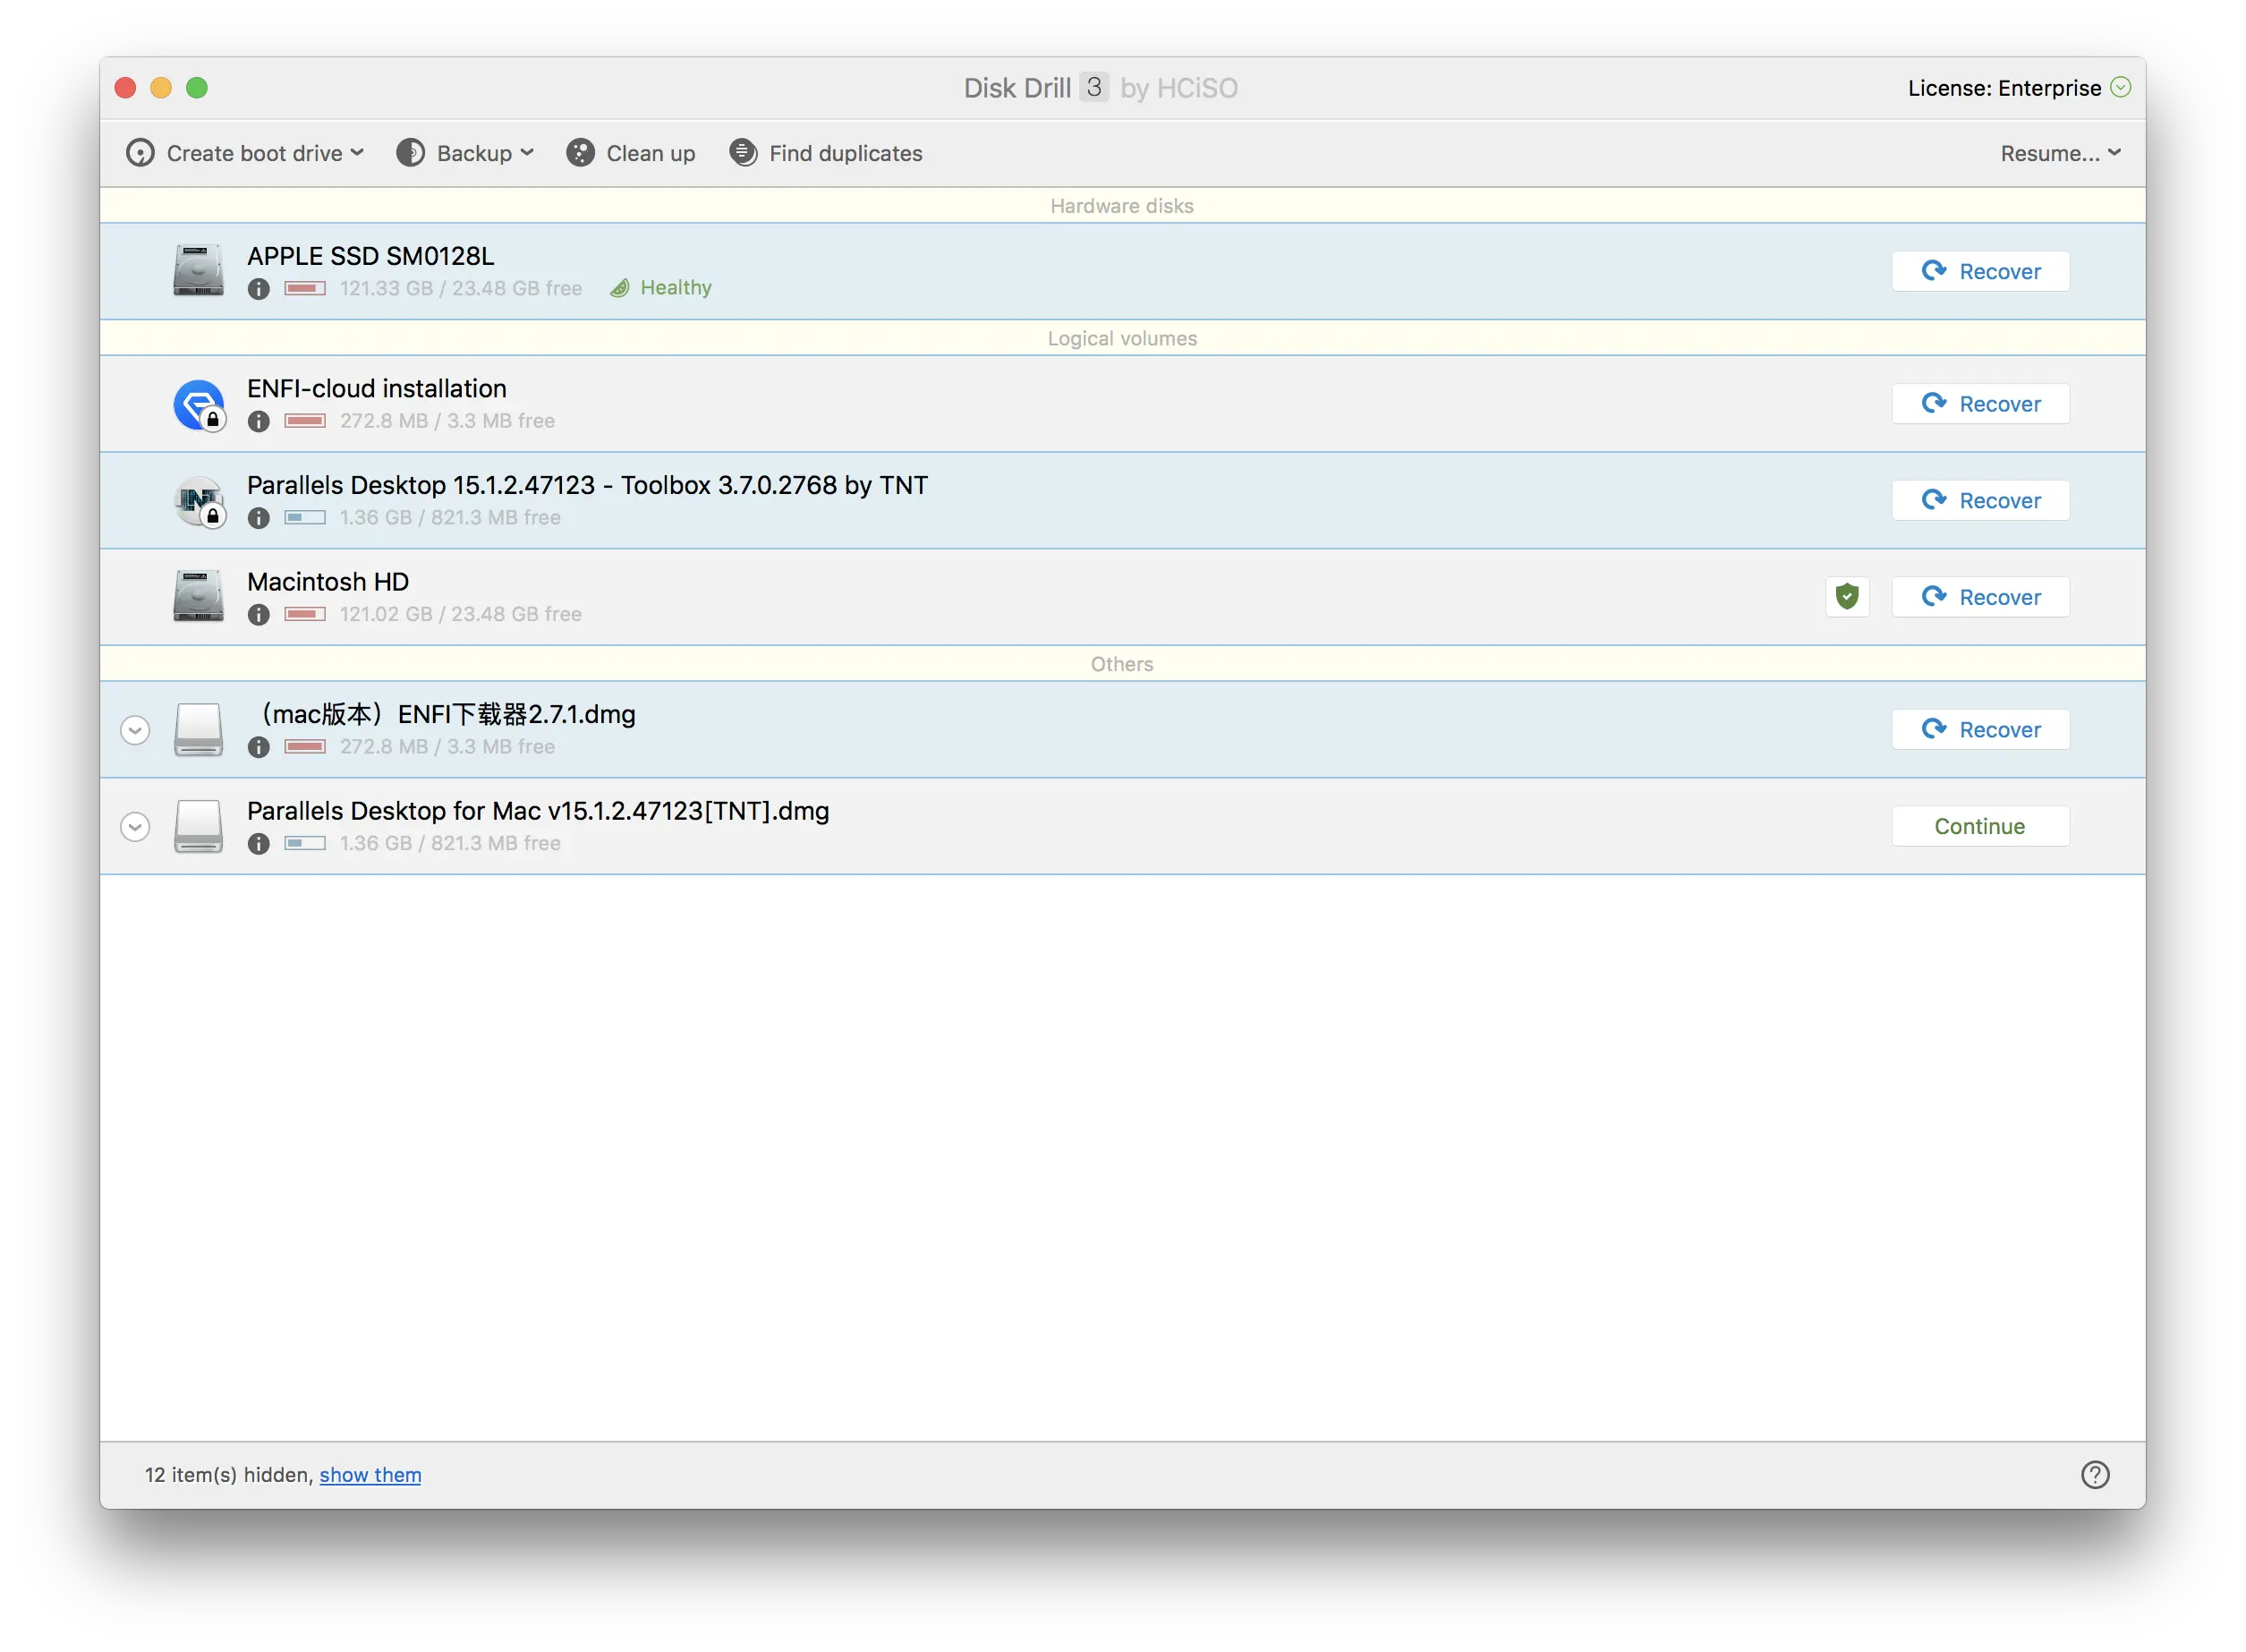The width and height of the screenshot is (2246, 1652).
Task: Open the Resume... dropdown menu
Action: click(x=2060, y=153)
